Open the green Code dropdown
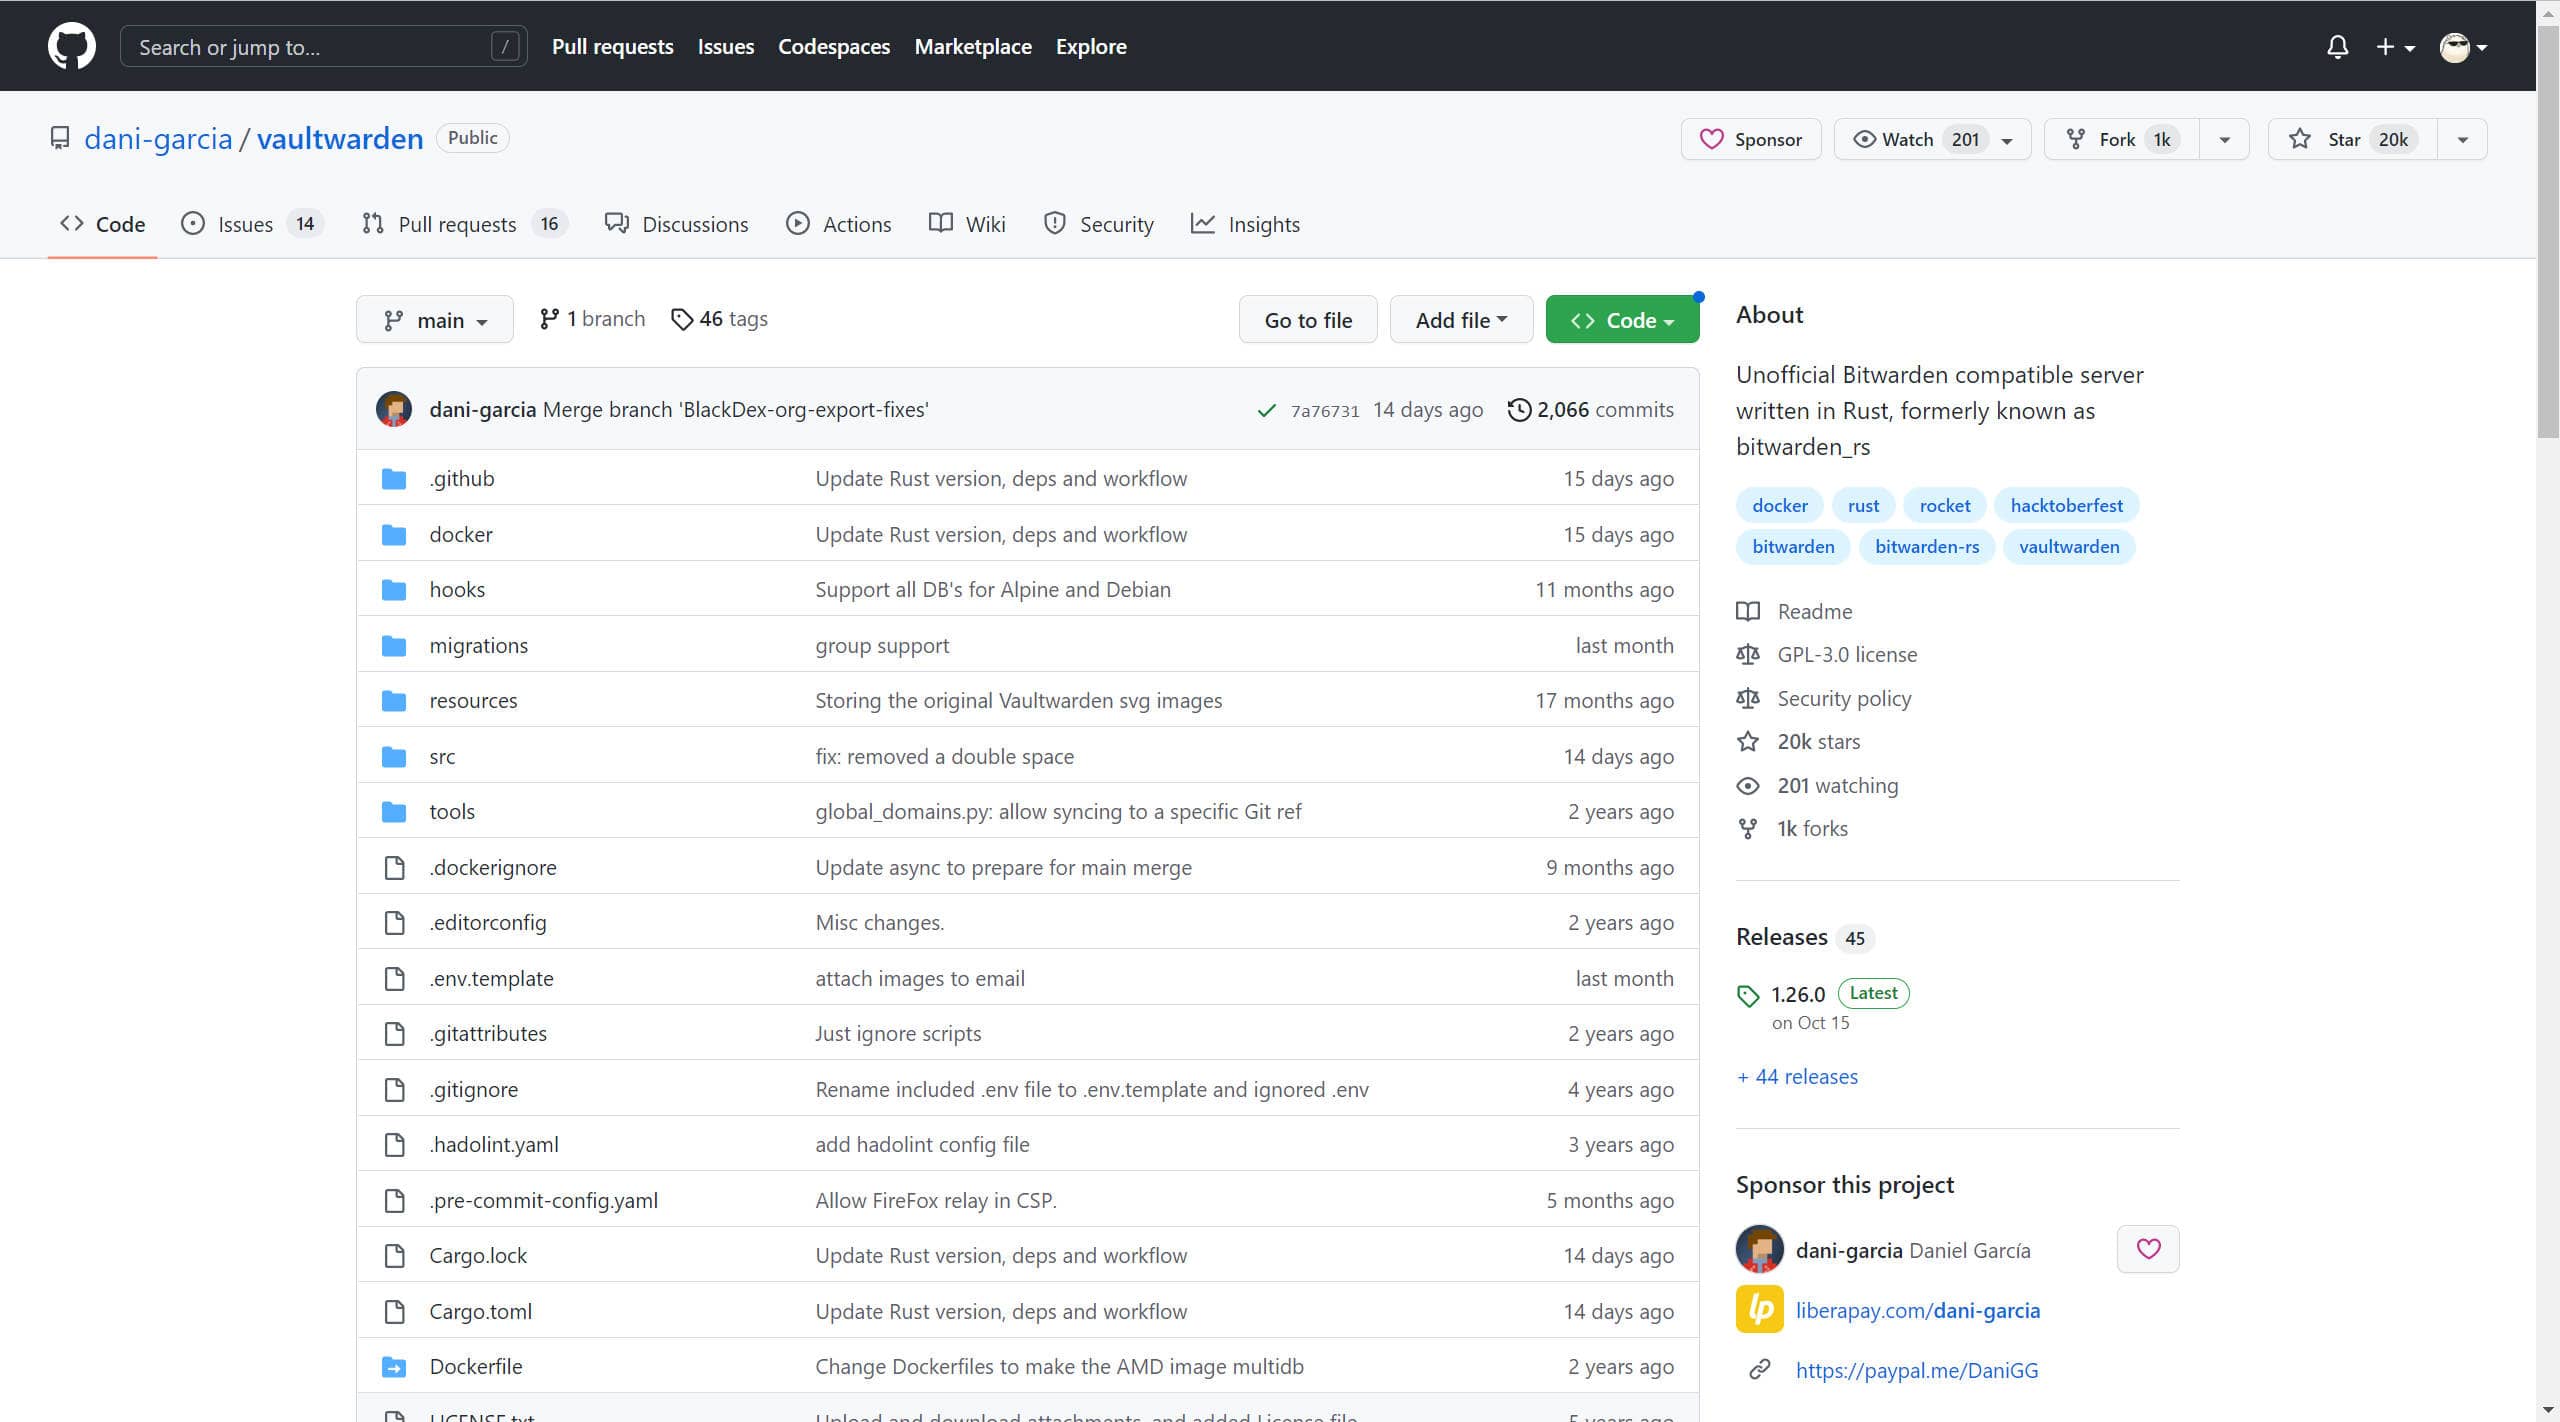 pos(1622,320)
